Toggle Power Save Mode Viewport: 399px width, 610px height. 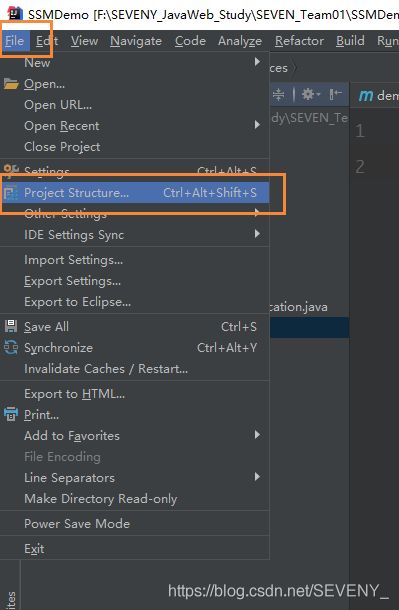click(135, 523)
